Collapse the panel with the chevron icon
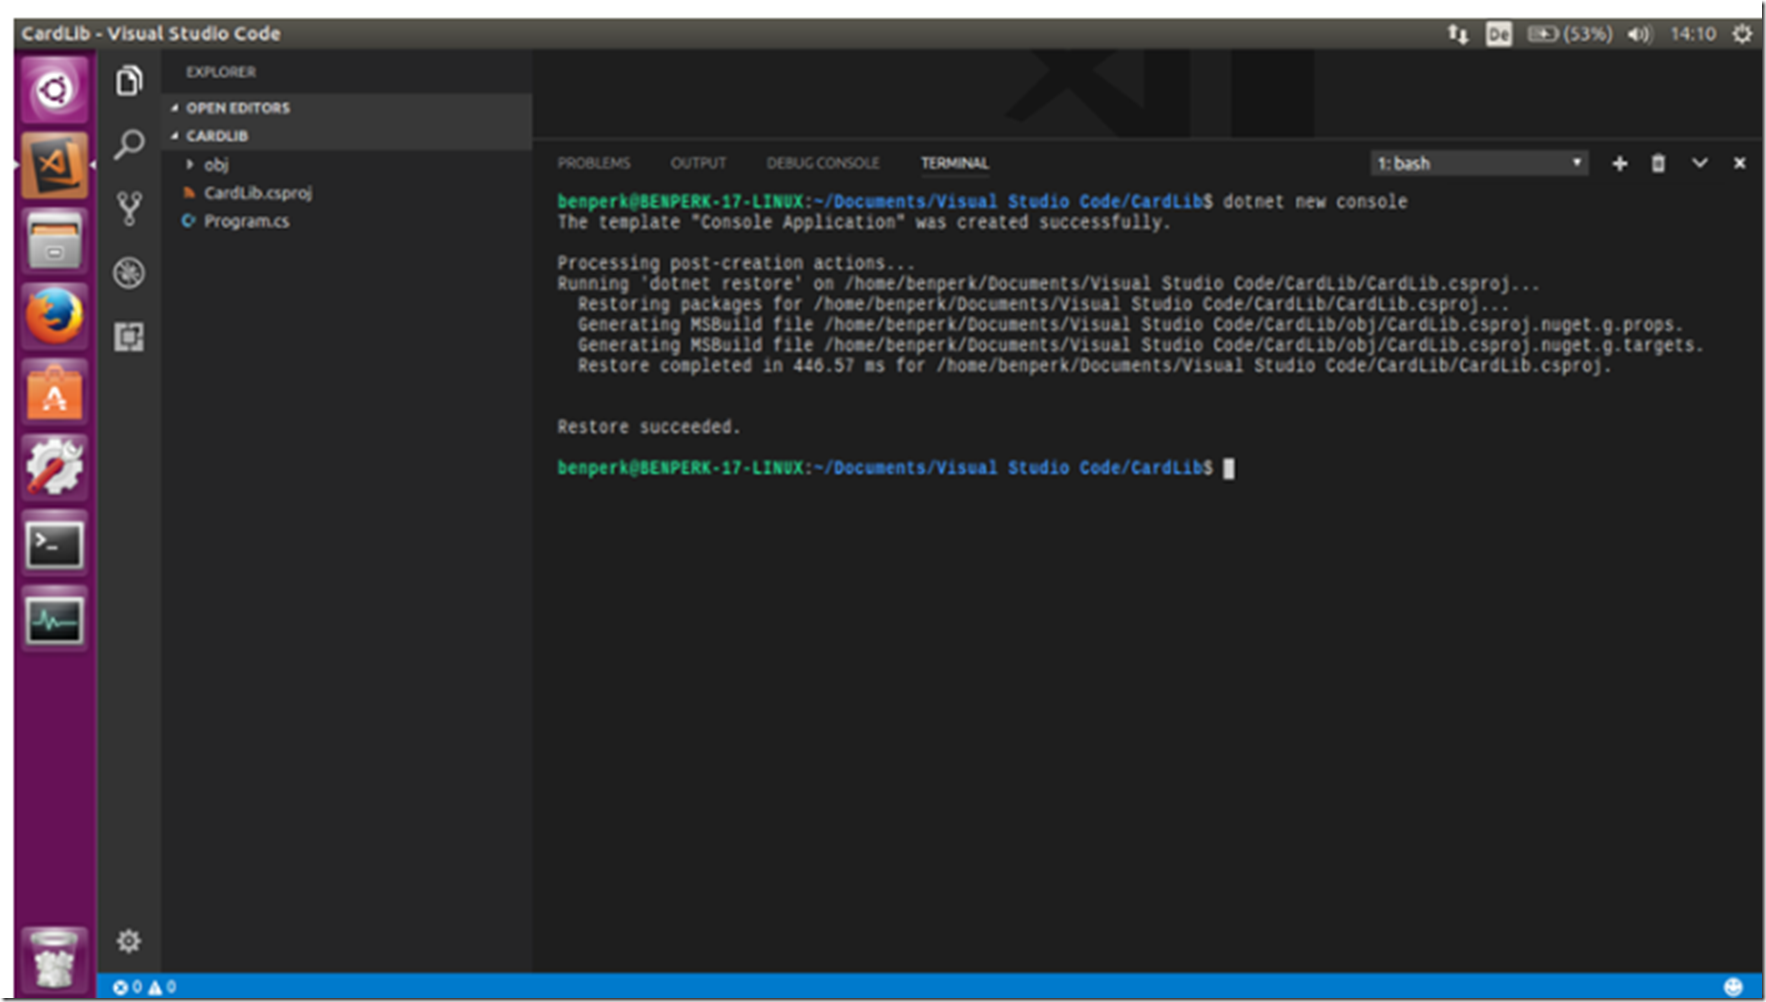Screen dimensions: 1766x1002 1699,163
